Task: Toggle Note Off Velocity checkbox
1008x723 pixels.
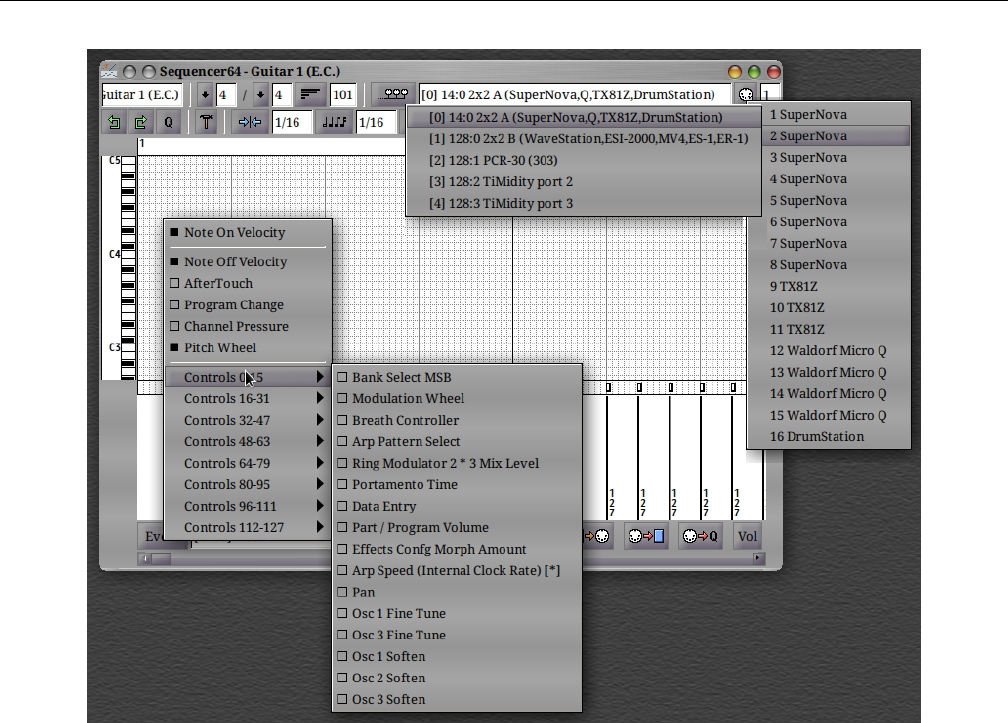Action: [x=175, y=262]
